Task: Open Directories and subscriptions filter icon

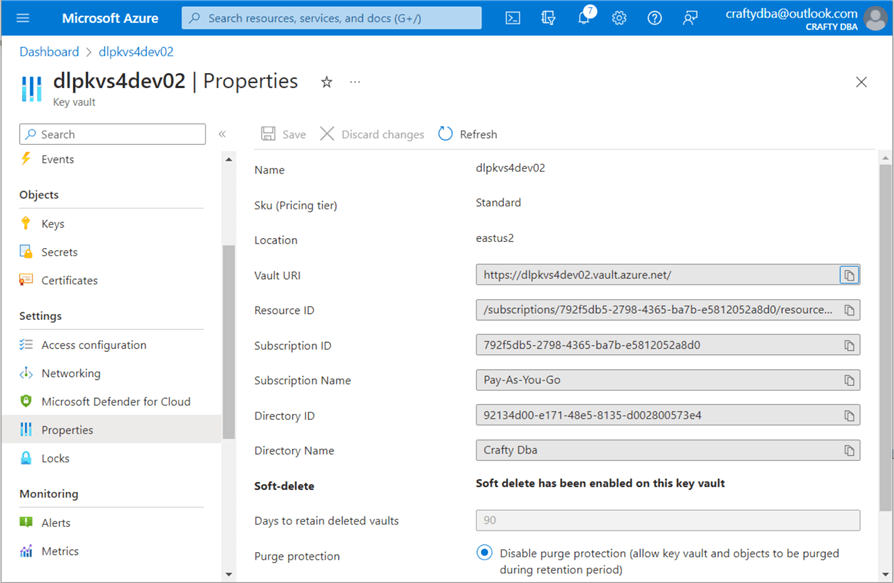Action: coord(548,18)
